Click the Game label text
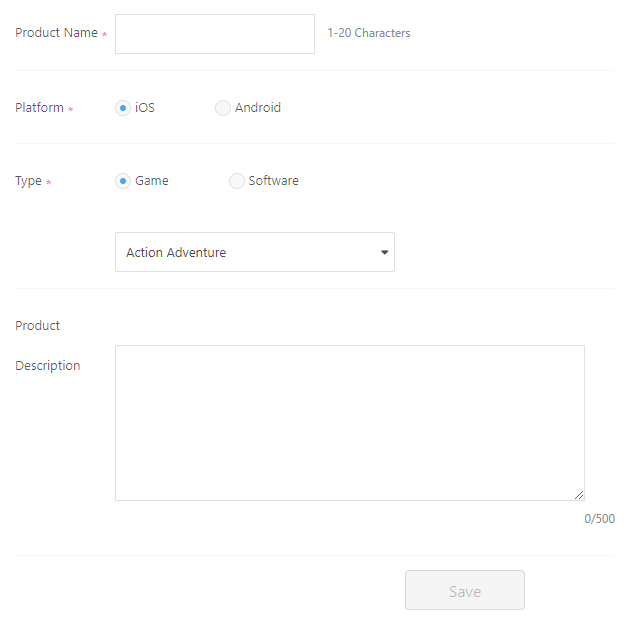Viewport: 626px width, 626px height. [x=152, y=181]
